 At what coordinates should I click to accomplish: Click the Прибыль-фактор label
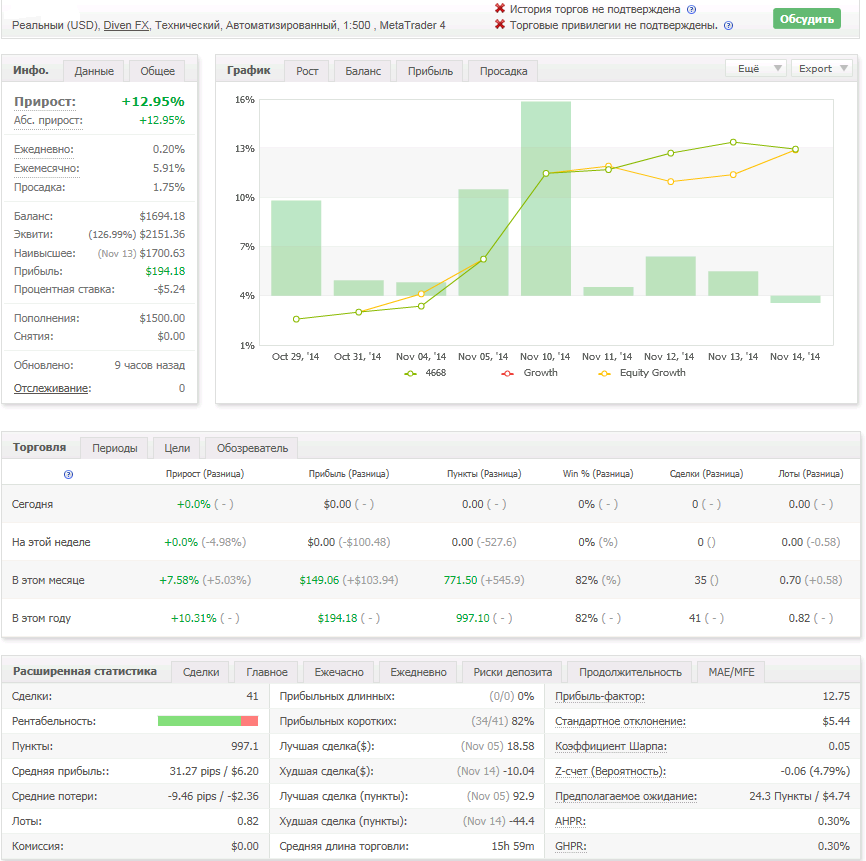(x=599, y=696)
